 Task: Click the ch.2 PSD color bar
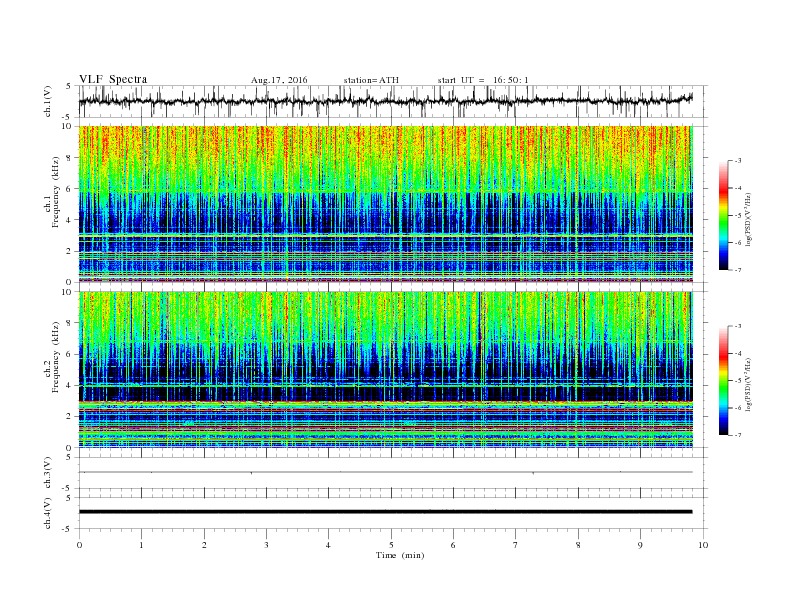pos(724,381)
